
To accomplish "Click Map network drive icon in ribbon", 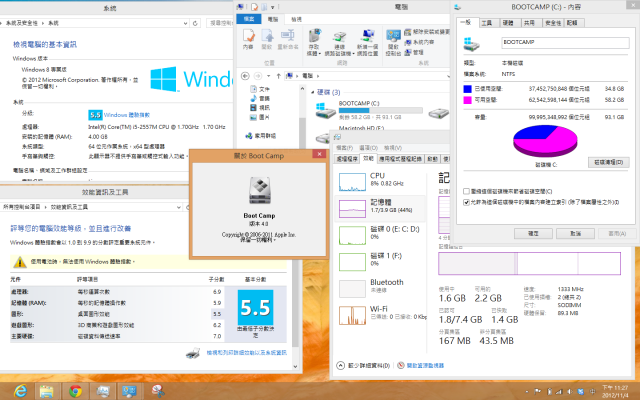I will (x=339, y=37).
